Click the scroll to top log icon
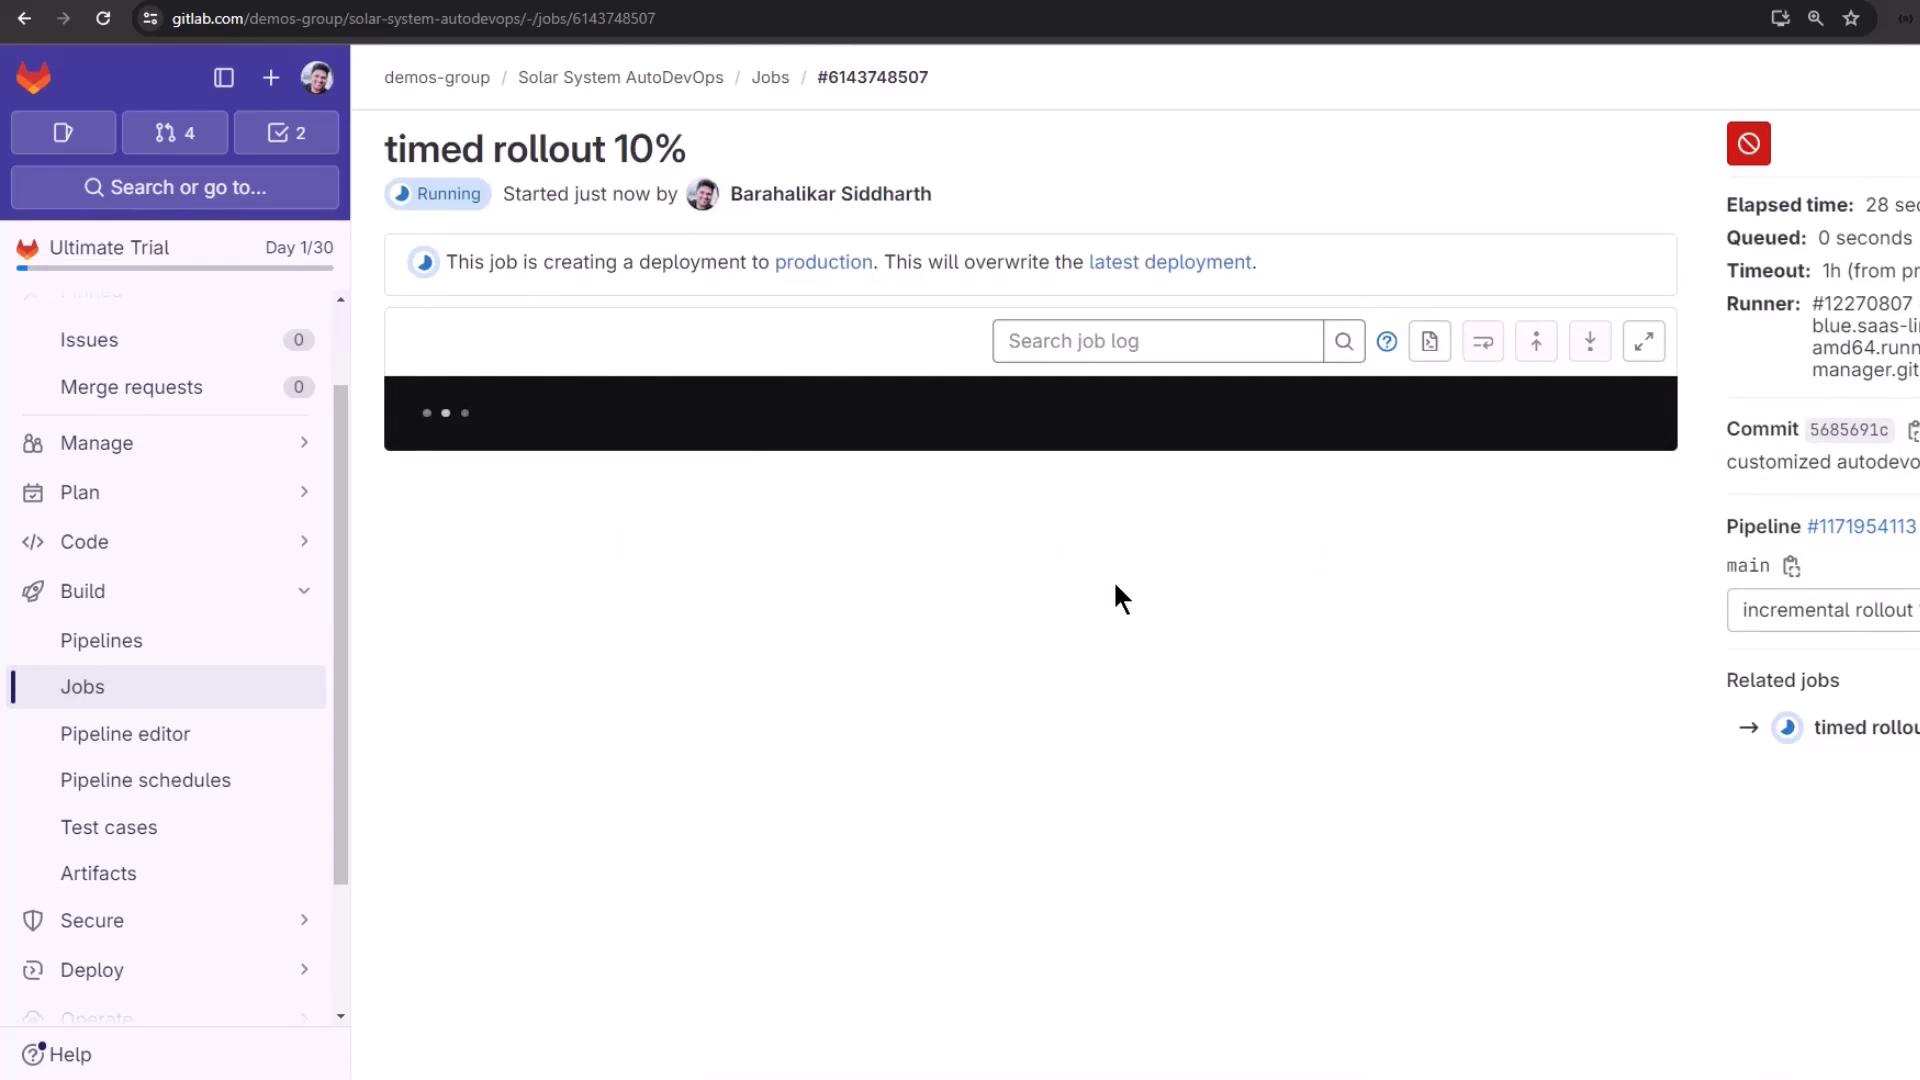Image resolution: width=1920 pixels, height=1080 pixels. tap(1536, 342)
